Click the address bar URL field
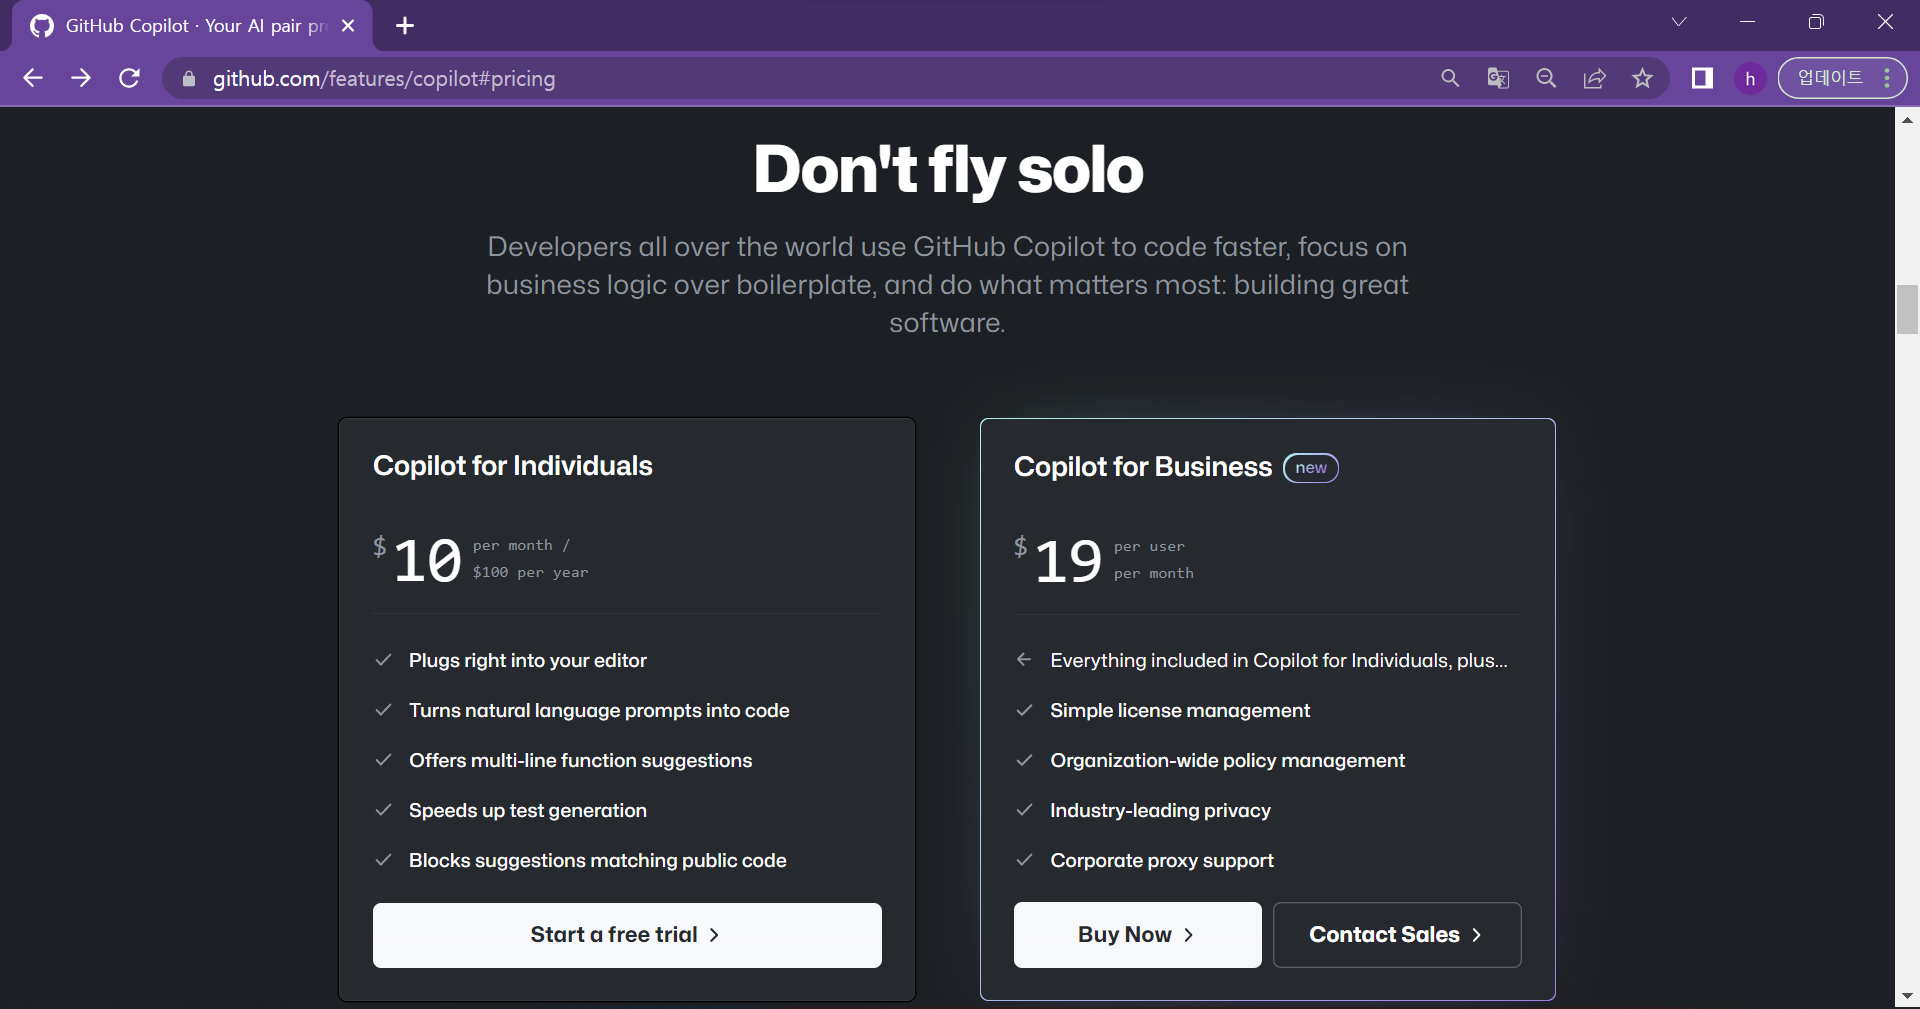 point(800,78)
